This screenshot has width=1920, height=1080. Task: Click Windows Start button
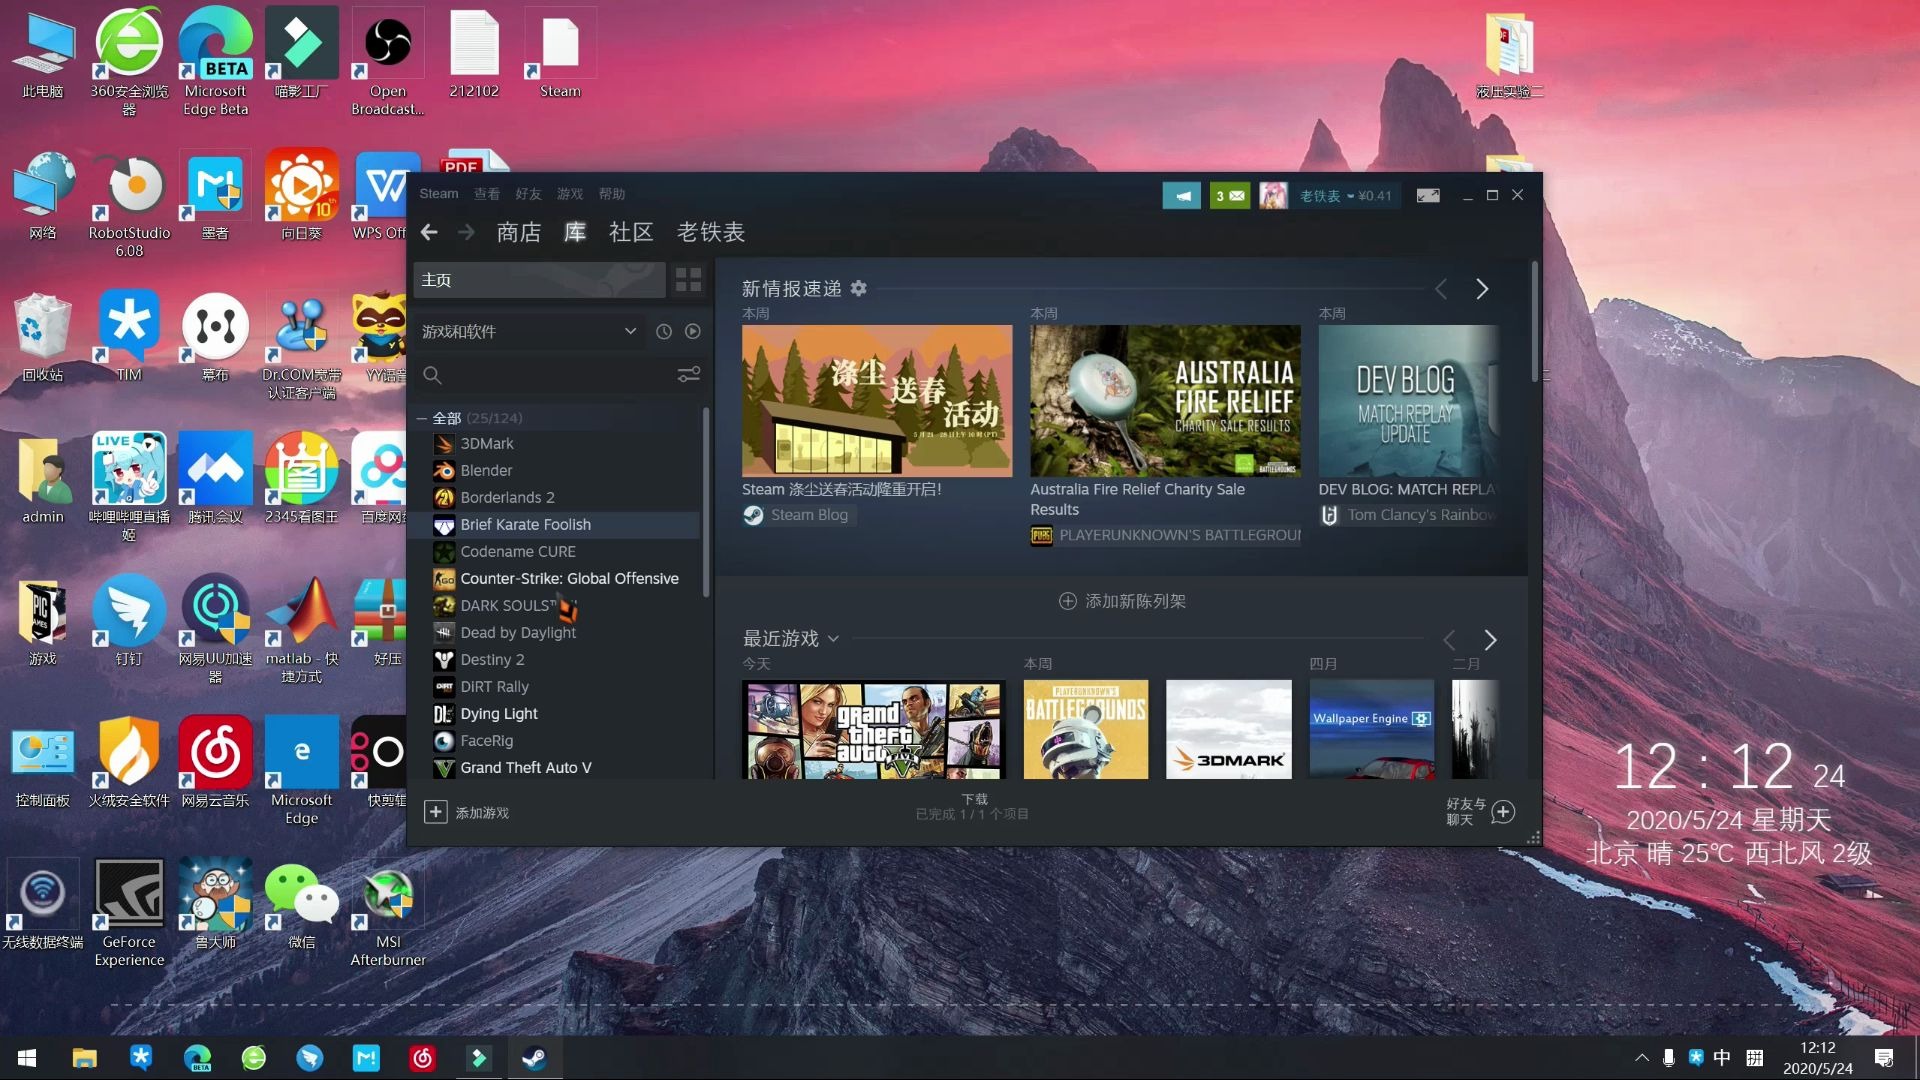(x=27, y=1057)
